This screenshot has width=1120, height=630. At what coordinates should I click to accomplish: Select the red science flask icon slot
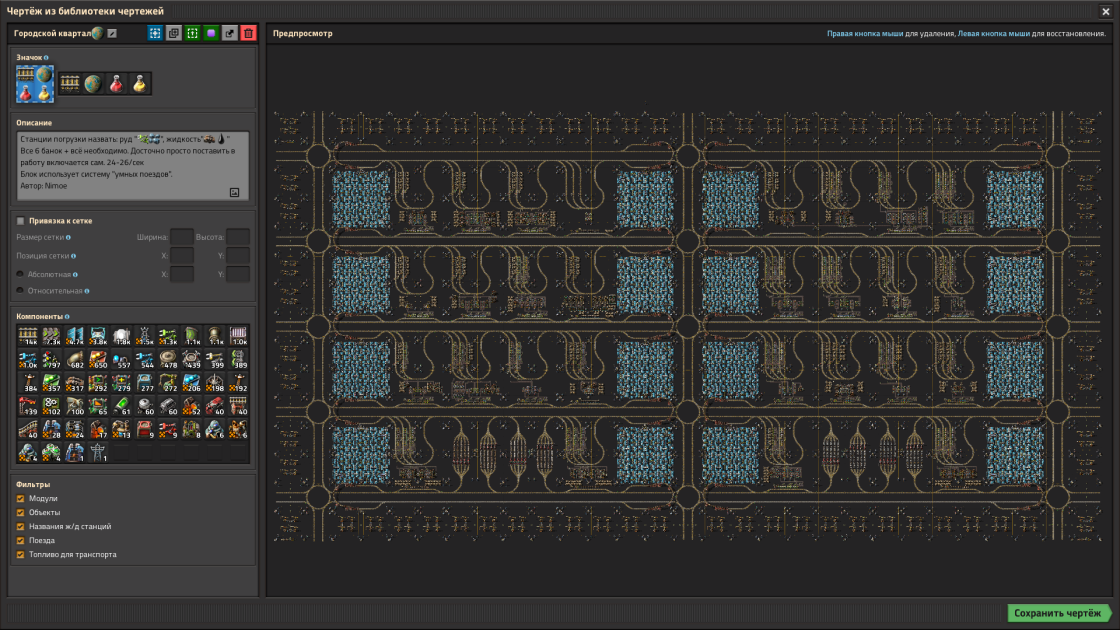[116, 84]
